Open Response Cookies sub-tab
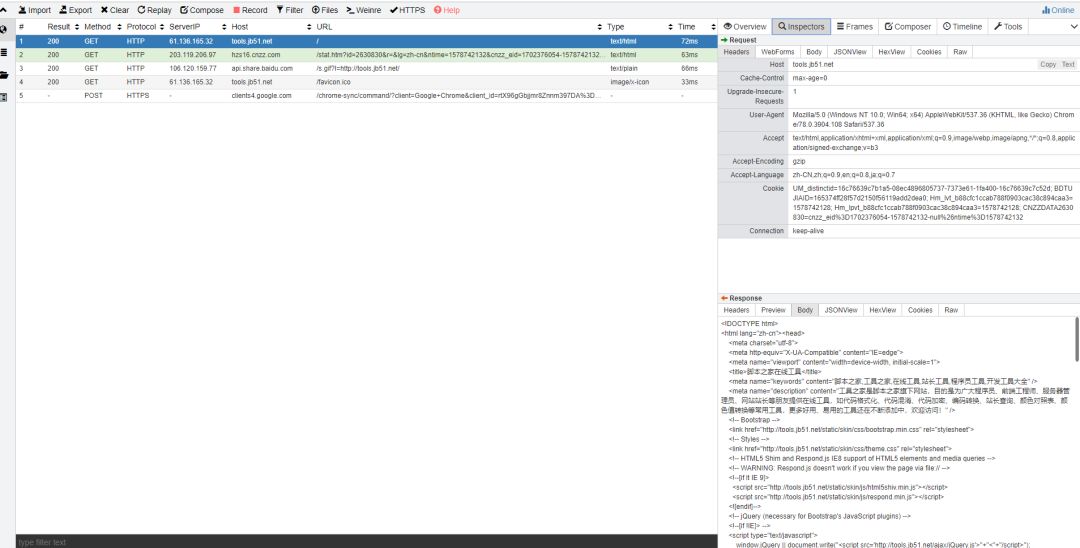Image resolution: width=1080 pixels, height=548 pixels. [x=920, y=310]
